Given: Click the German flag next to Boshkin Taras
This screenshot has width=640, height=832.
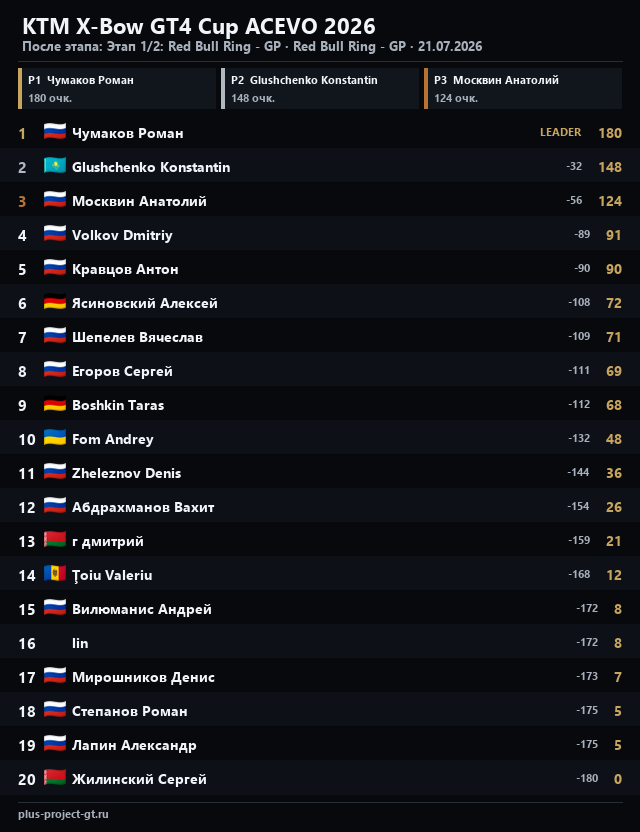Looking at the screenshot, I should 55,404.
